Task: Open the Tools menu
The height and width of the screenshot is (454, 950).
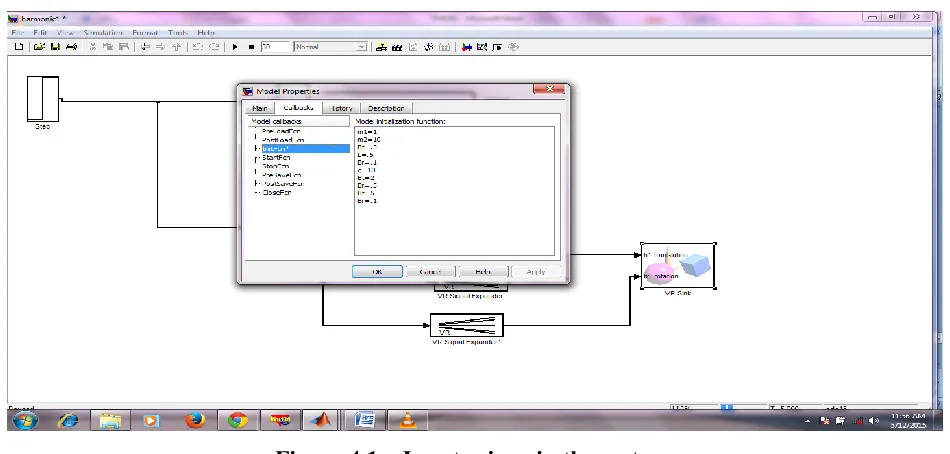Action: pyautogui.click(x=178, y=33)
